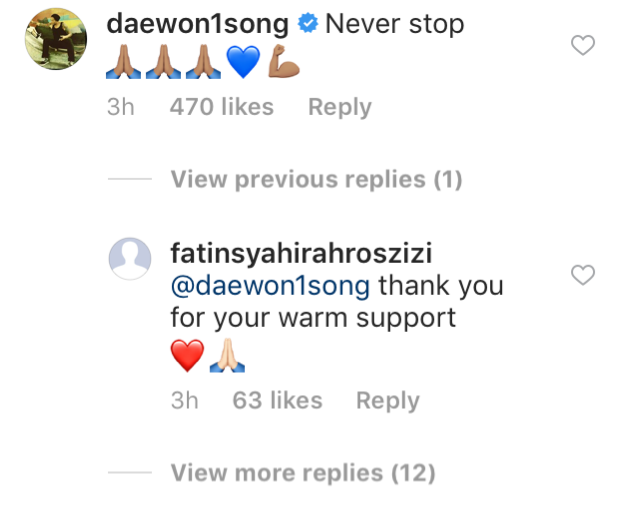This screenshot has height=509, width=639.
Task: View who gave 63 likes
Action: pos(278,401)
